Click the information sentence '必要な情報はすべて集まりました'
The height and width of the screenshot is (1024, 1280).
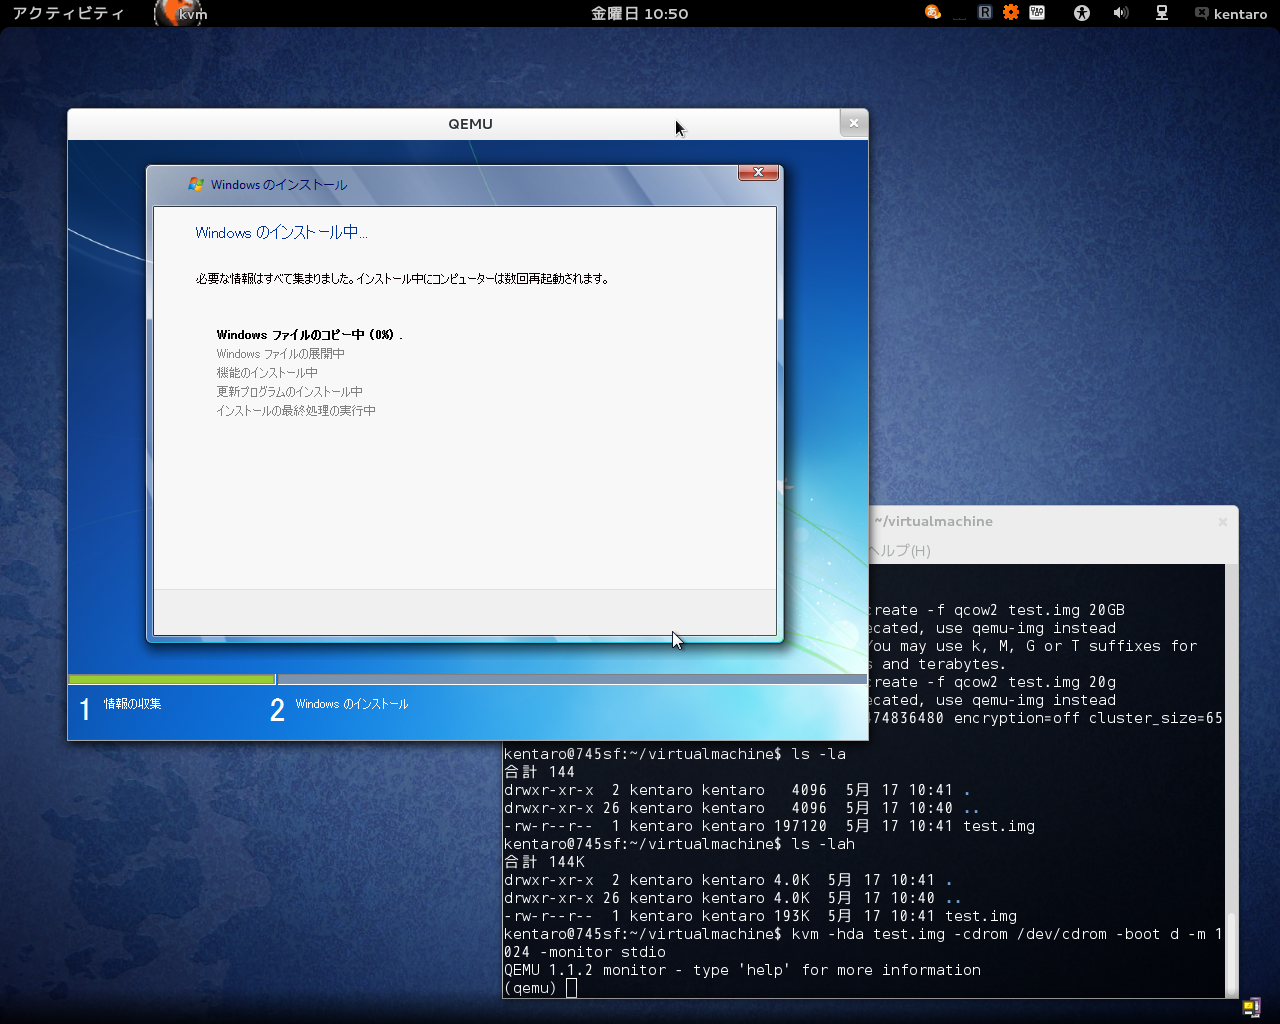[x=402, y=279]
